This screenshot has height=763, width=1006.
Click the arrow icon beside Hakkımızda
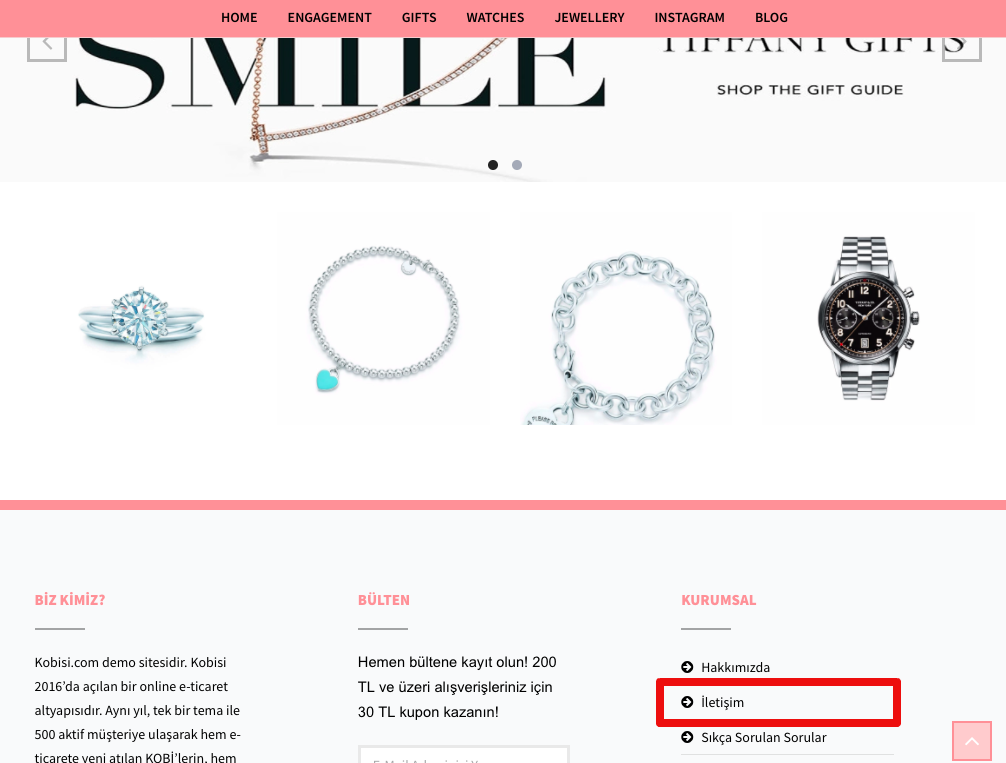[x=687, y=667]
